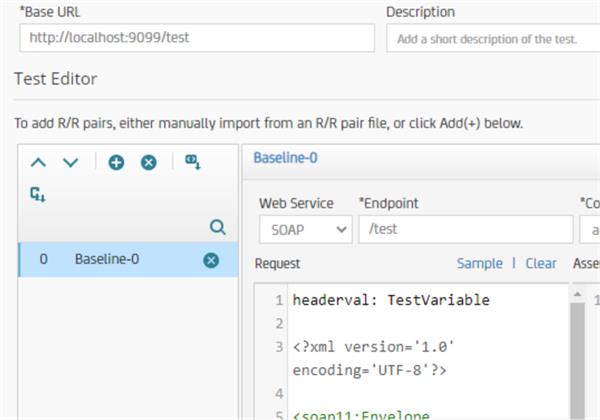The width and height of the screenshot is (600, 420).
Task: Click the Base URL input field
Action: (197, 38)
